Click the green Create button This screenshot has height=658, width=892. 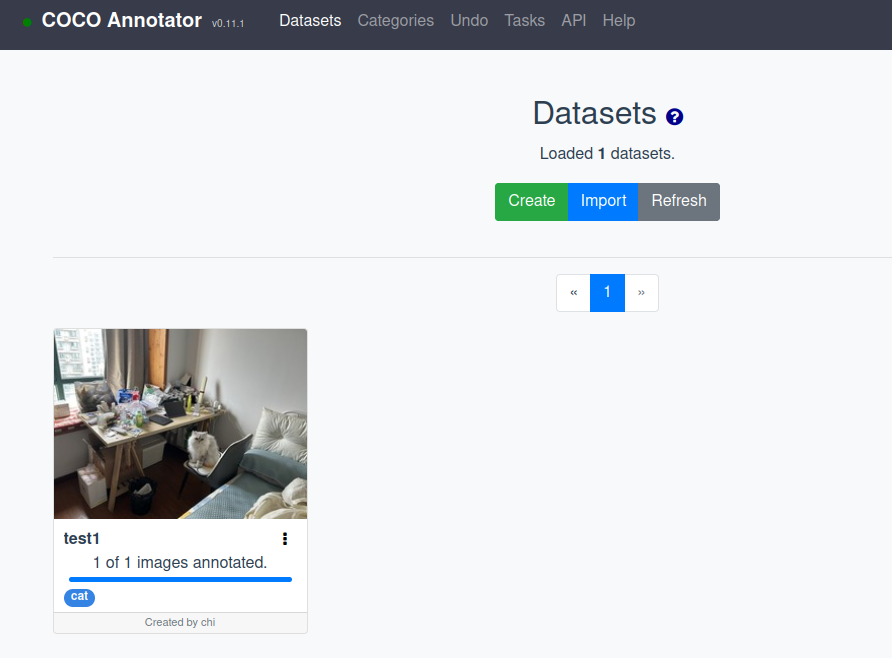[531, 201]
